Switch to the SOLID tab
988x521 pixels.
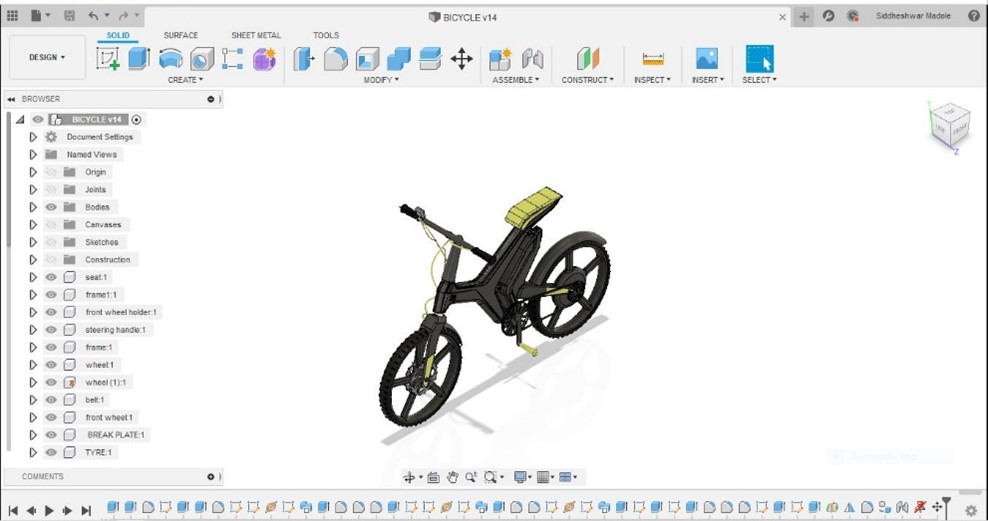pyautogui.click(x=118, y=35)
